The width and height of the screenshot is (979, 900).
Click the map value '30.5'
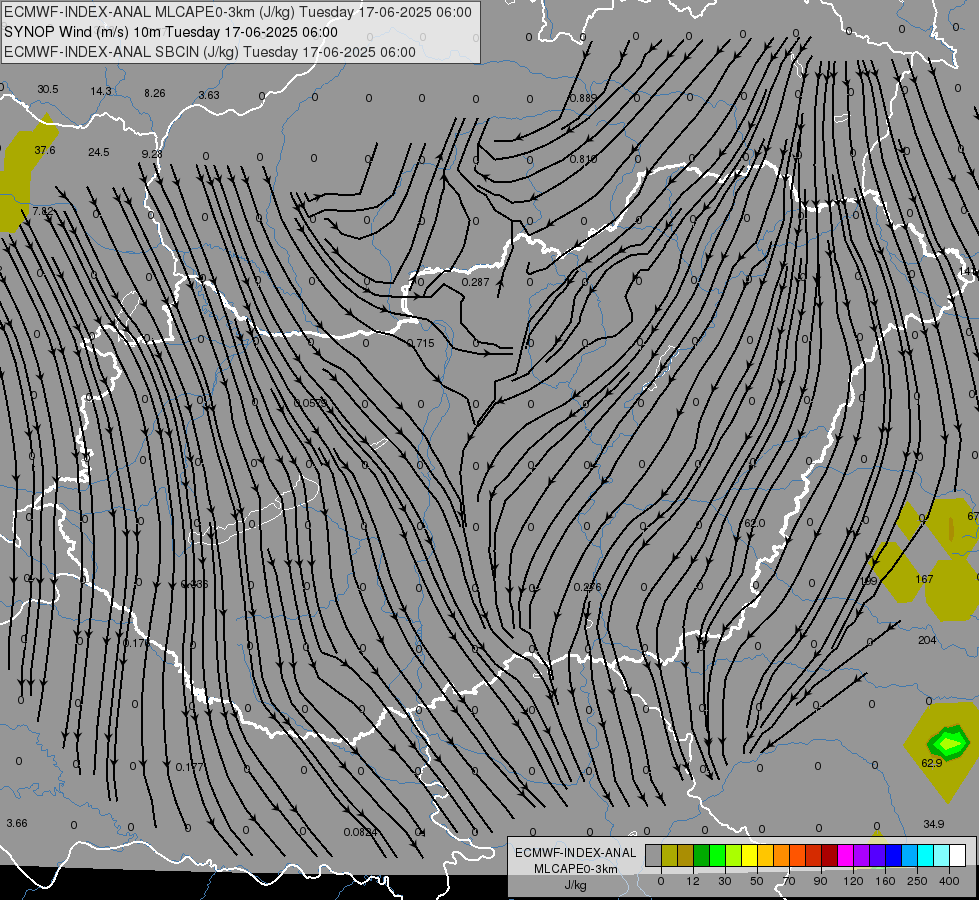pyautogui.click(x=47, y=89)
